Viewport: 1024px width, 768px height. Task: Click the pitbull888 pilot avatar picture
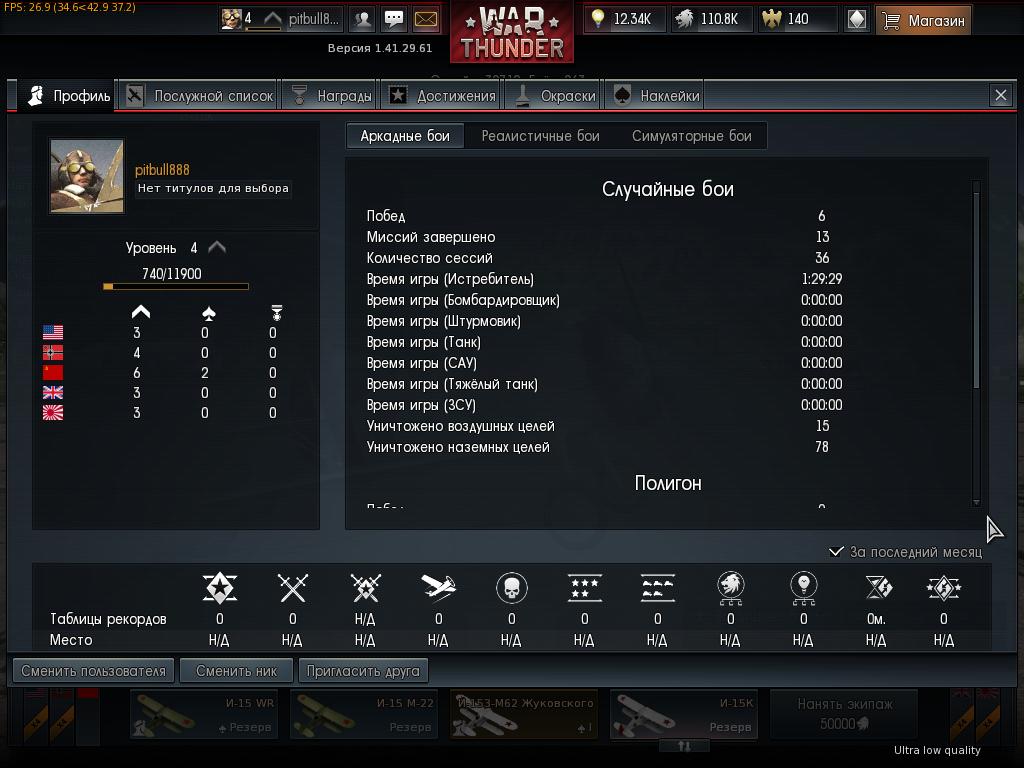[x=87, y=176]
